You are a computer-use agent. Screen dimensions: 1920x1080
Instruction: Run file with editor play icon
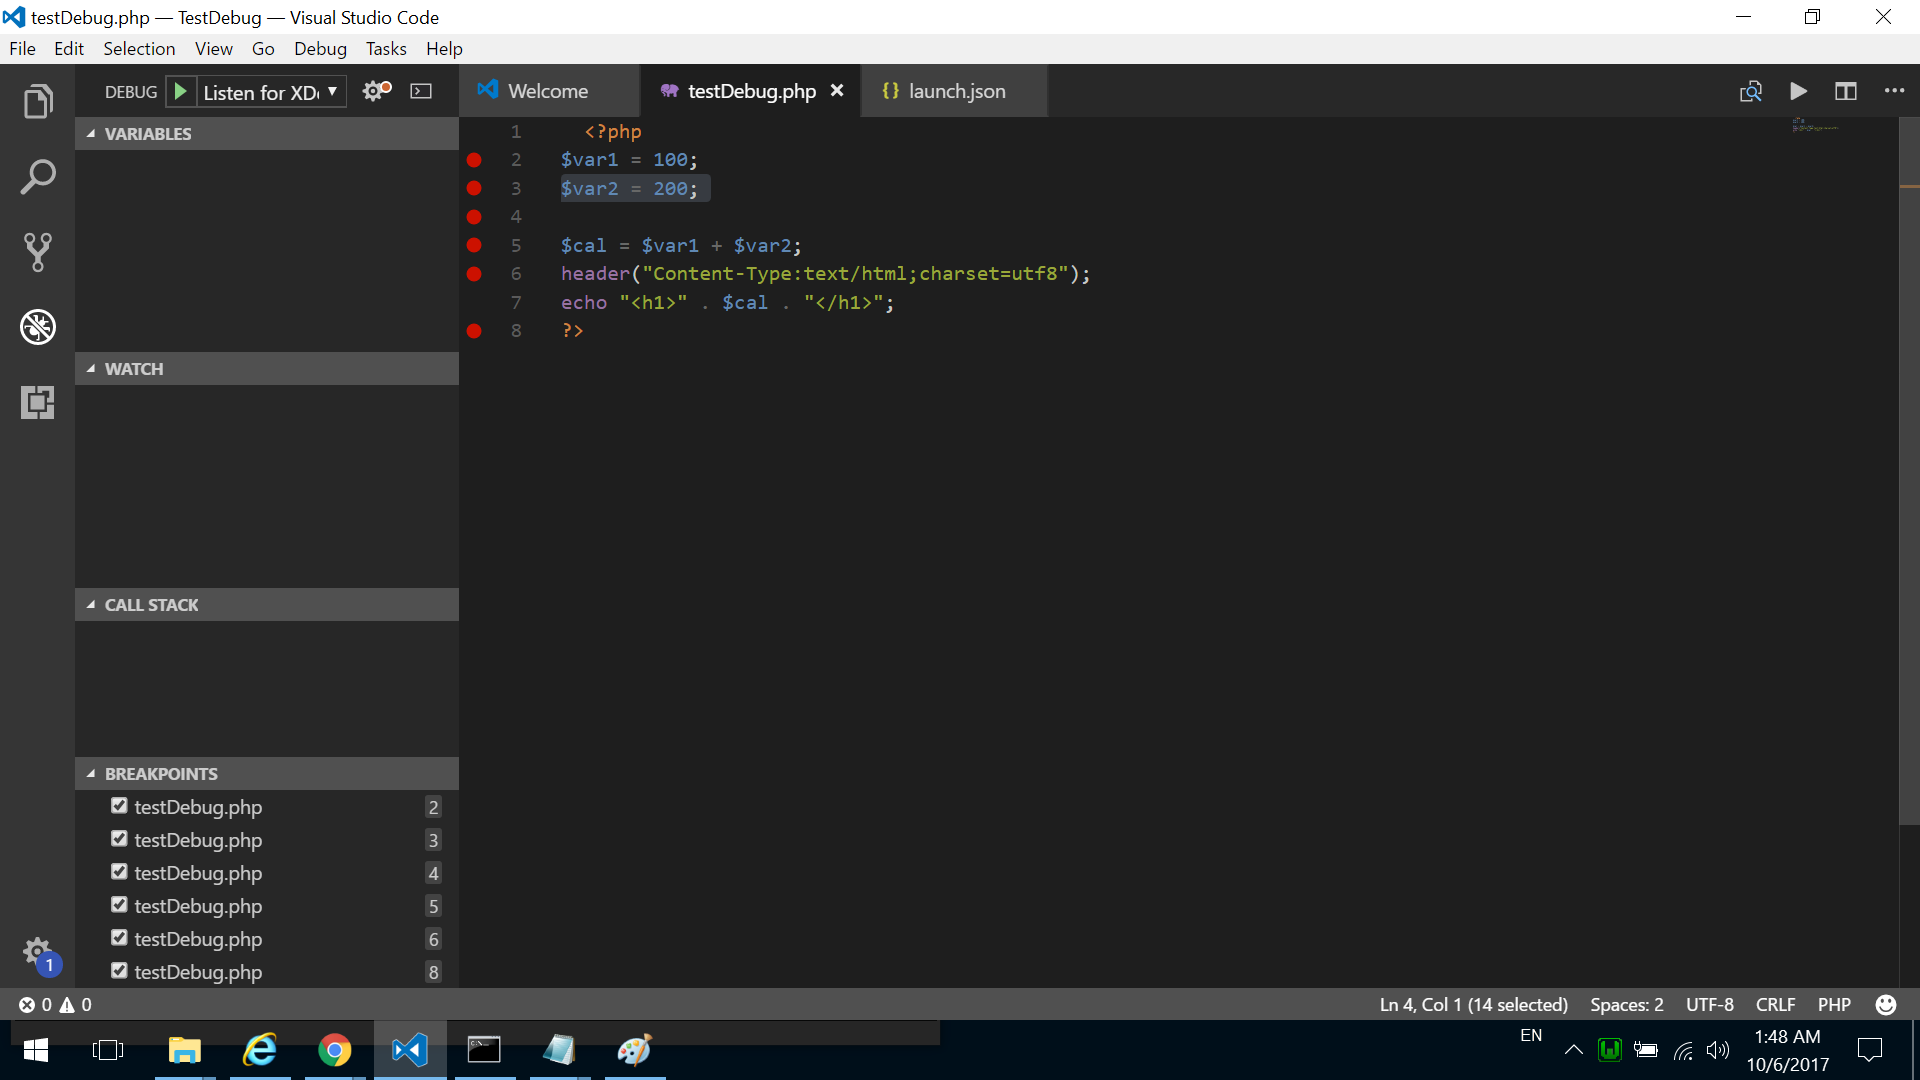tap(1798, 91)
